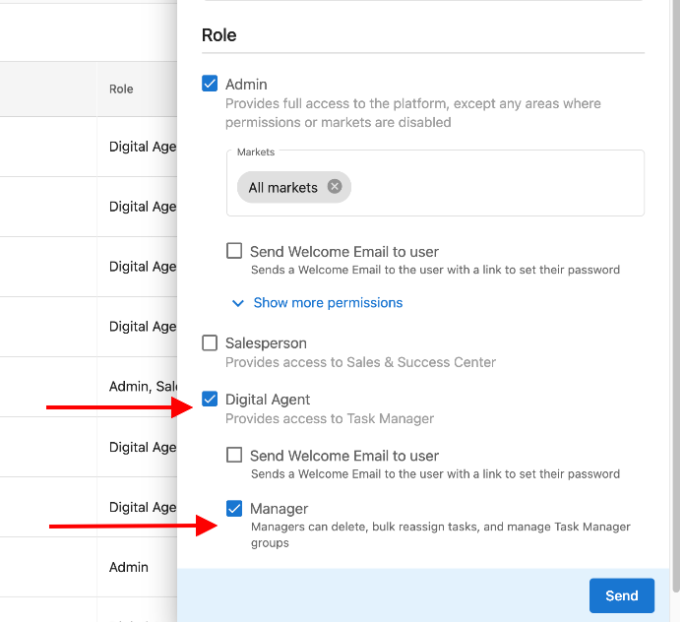Open the Show more permissions link

(328, 303)
